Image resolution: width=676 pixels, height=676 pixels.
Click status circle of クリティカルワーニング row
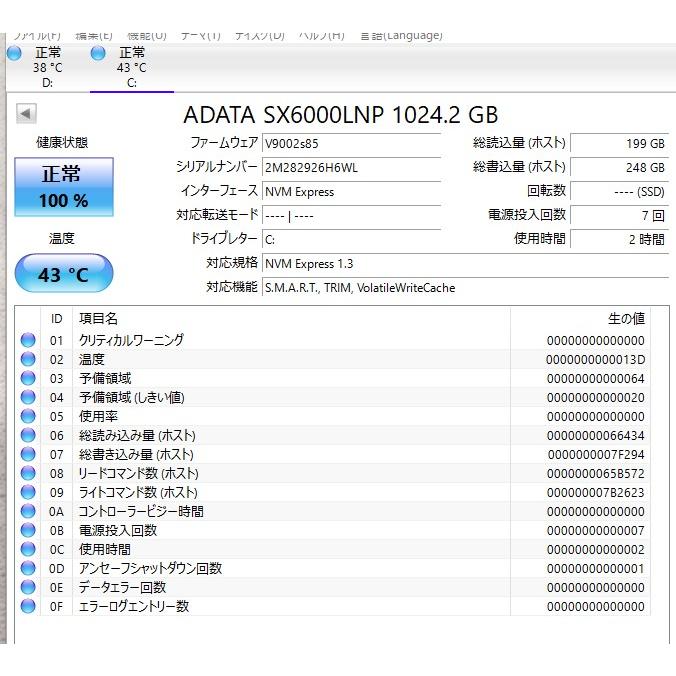(x=28, y=340)
